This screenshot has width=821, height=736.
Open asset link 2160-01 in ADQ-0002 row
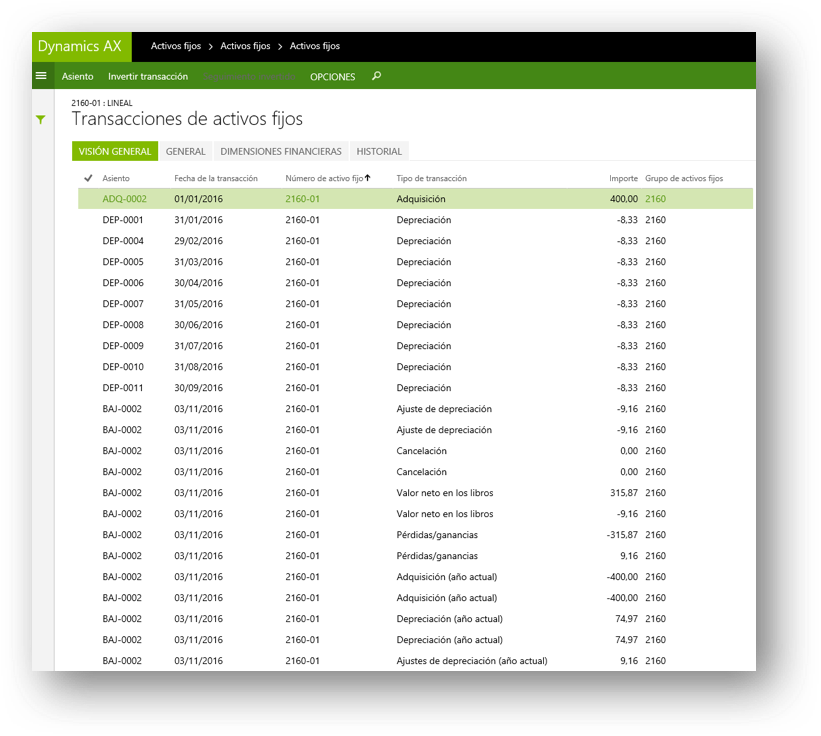[x=302, y=199]
